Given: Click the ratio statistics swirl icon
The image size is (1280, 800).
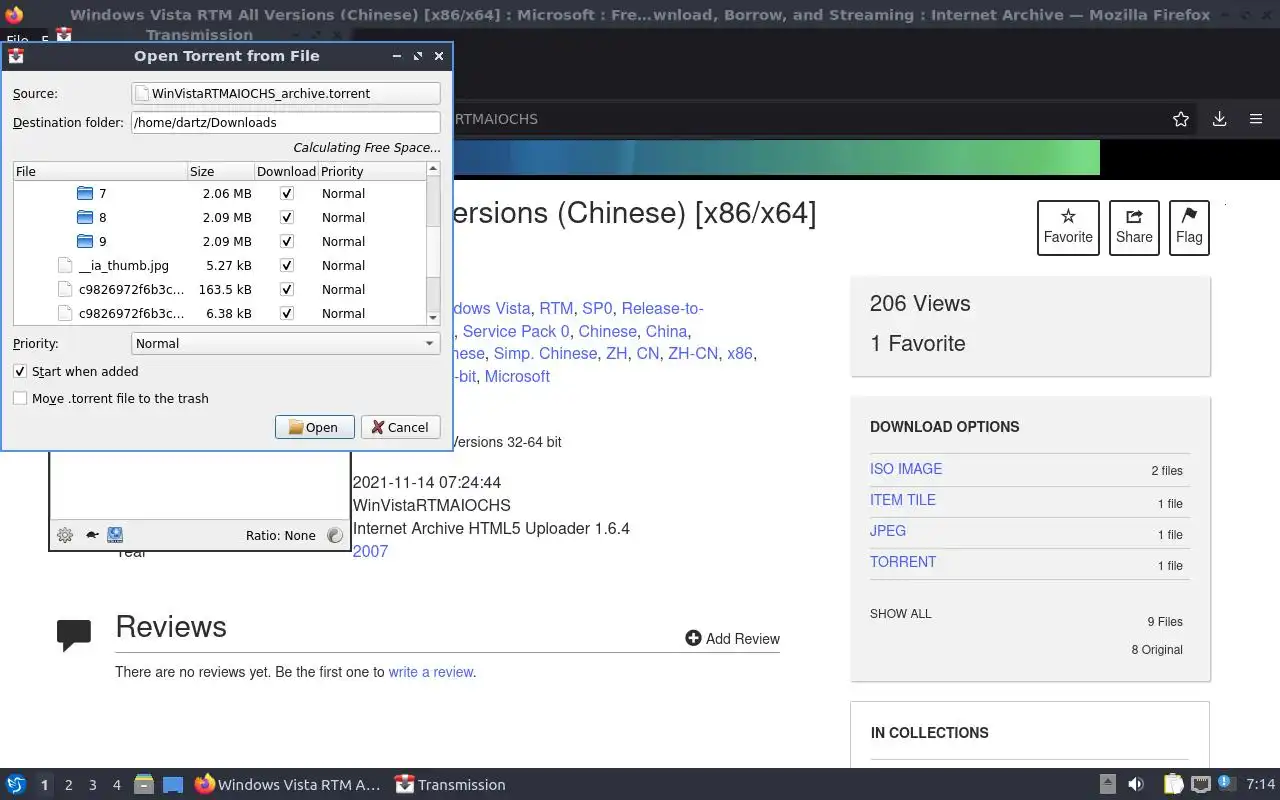Looking at the screenshot, I should click(x=335, y=535).
